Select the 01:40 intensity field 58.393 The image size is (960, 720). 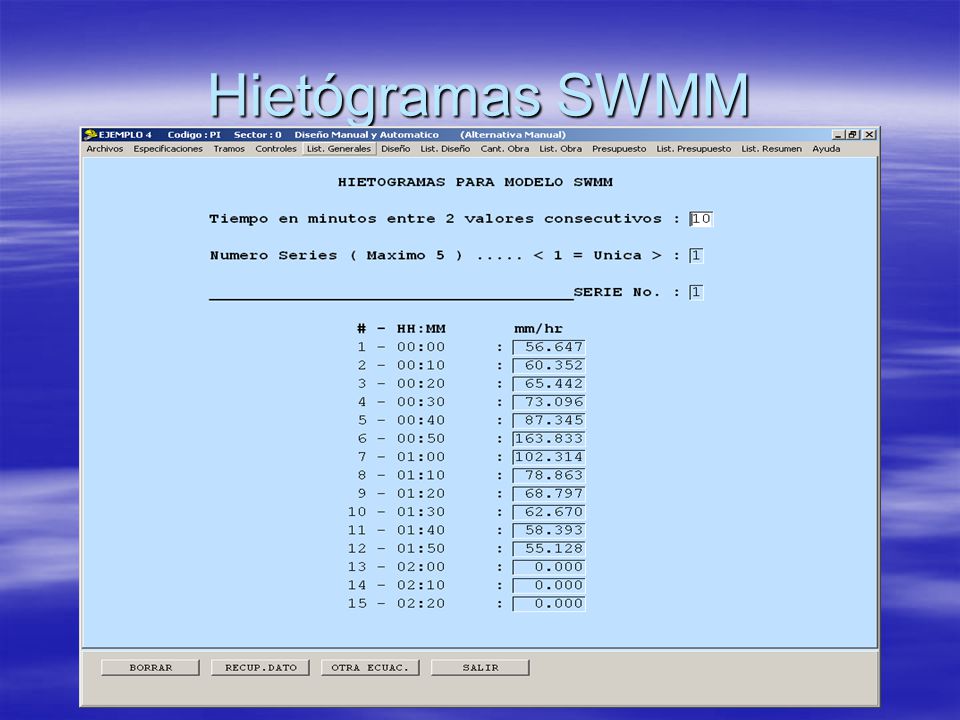coord(549,531)
